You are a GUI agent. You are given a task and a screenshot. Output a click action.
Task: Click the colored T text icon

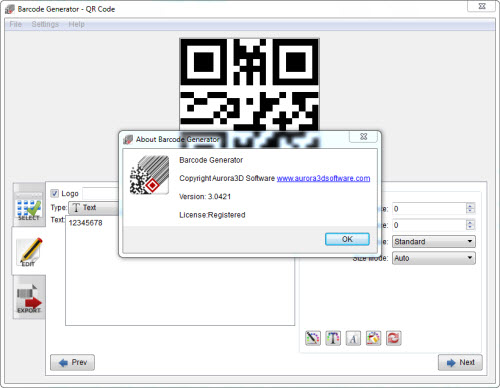point(333,338)
